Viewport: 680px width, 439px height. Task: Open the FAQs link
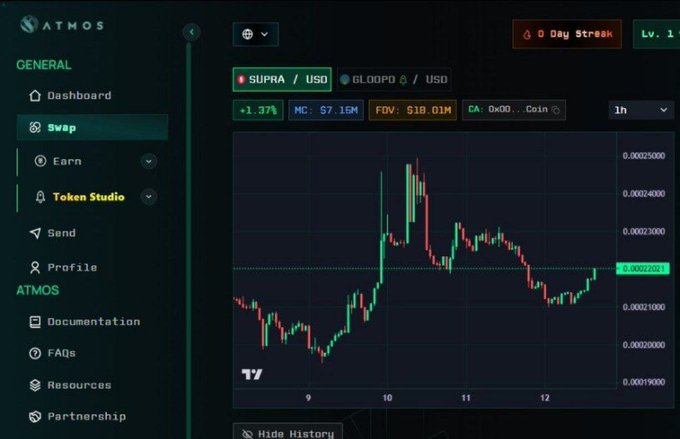tap(61, 353)
